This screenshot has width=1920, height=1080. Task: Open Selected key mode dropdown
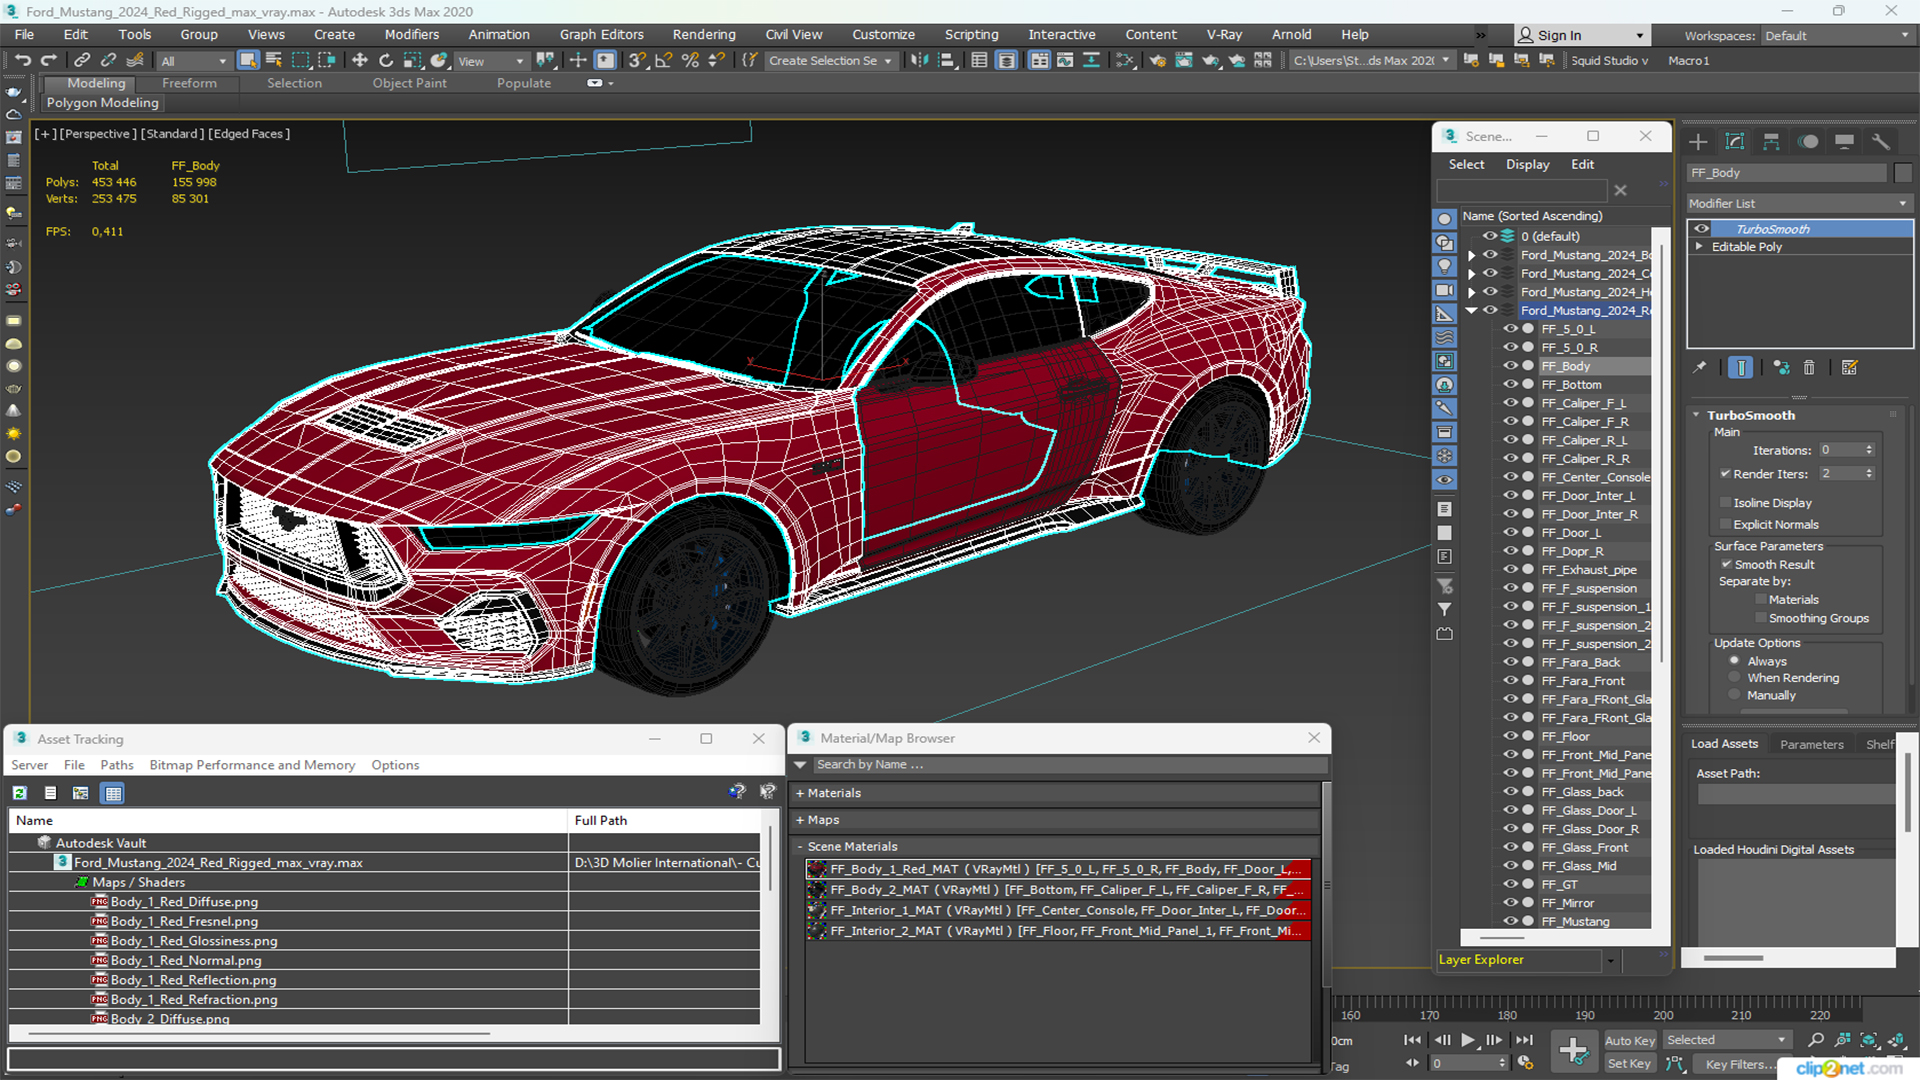coord(1726,1040)
